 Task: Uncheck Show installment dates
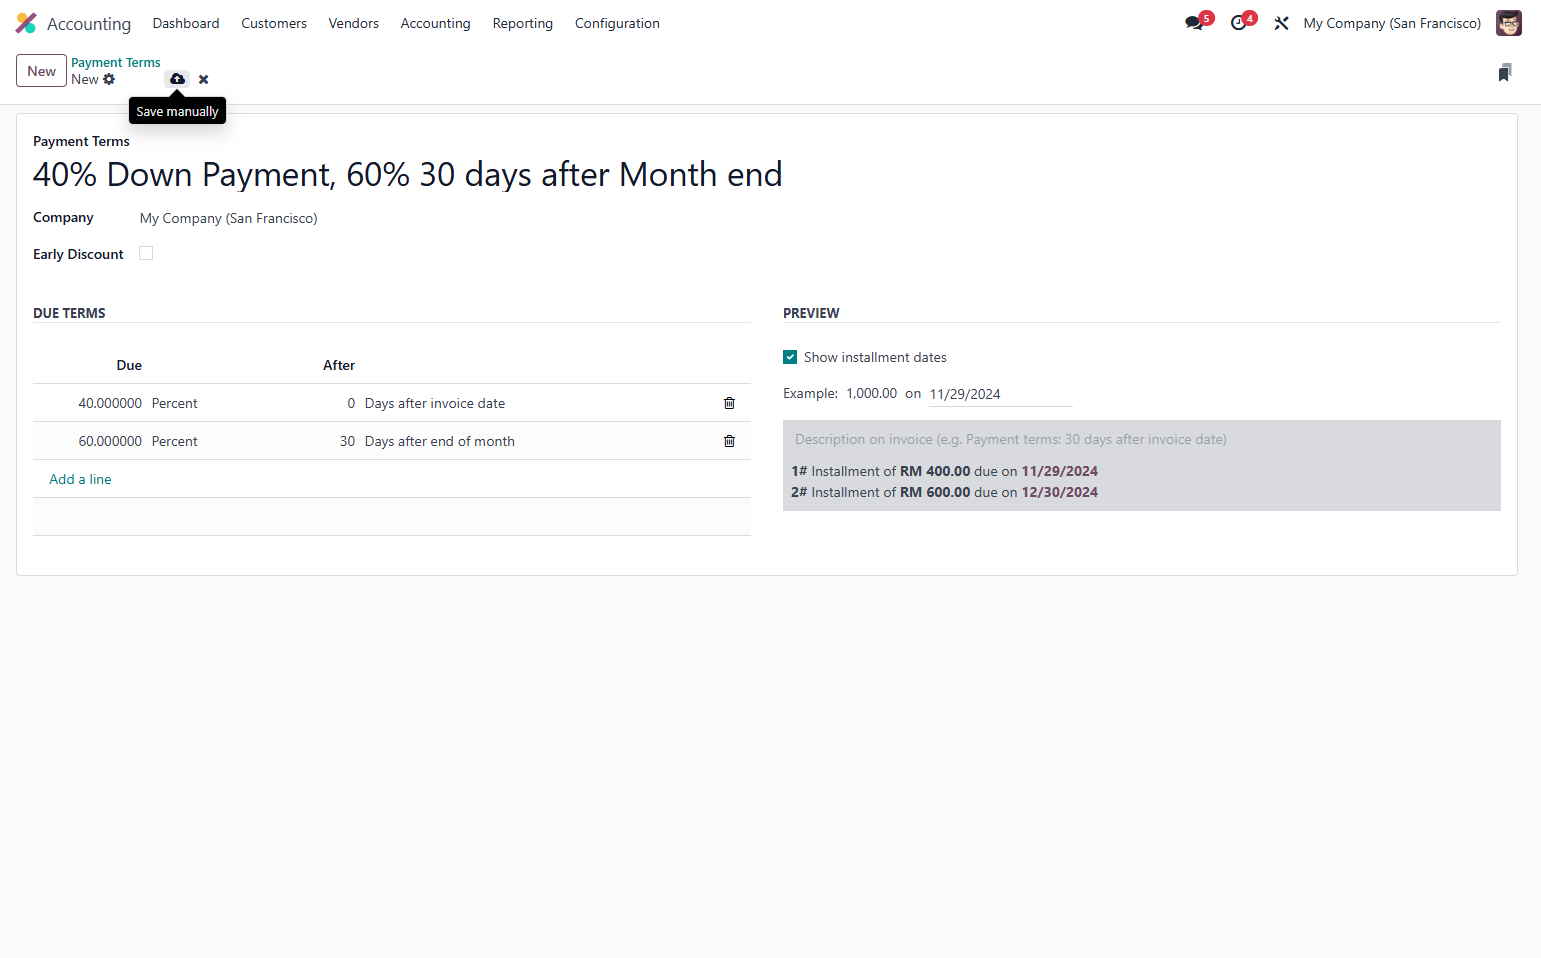coord(790,357)
